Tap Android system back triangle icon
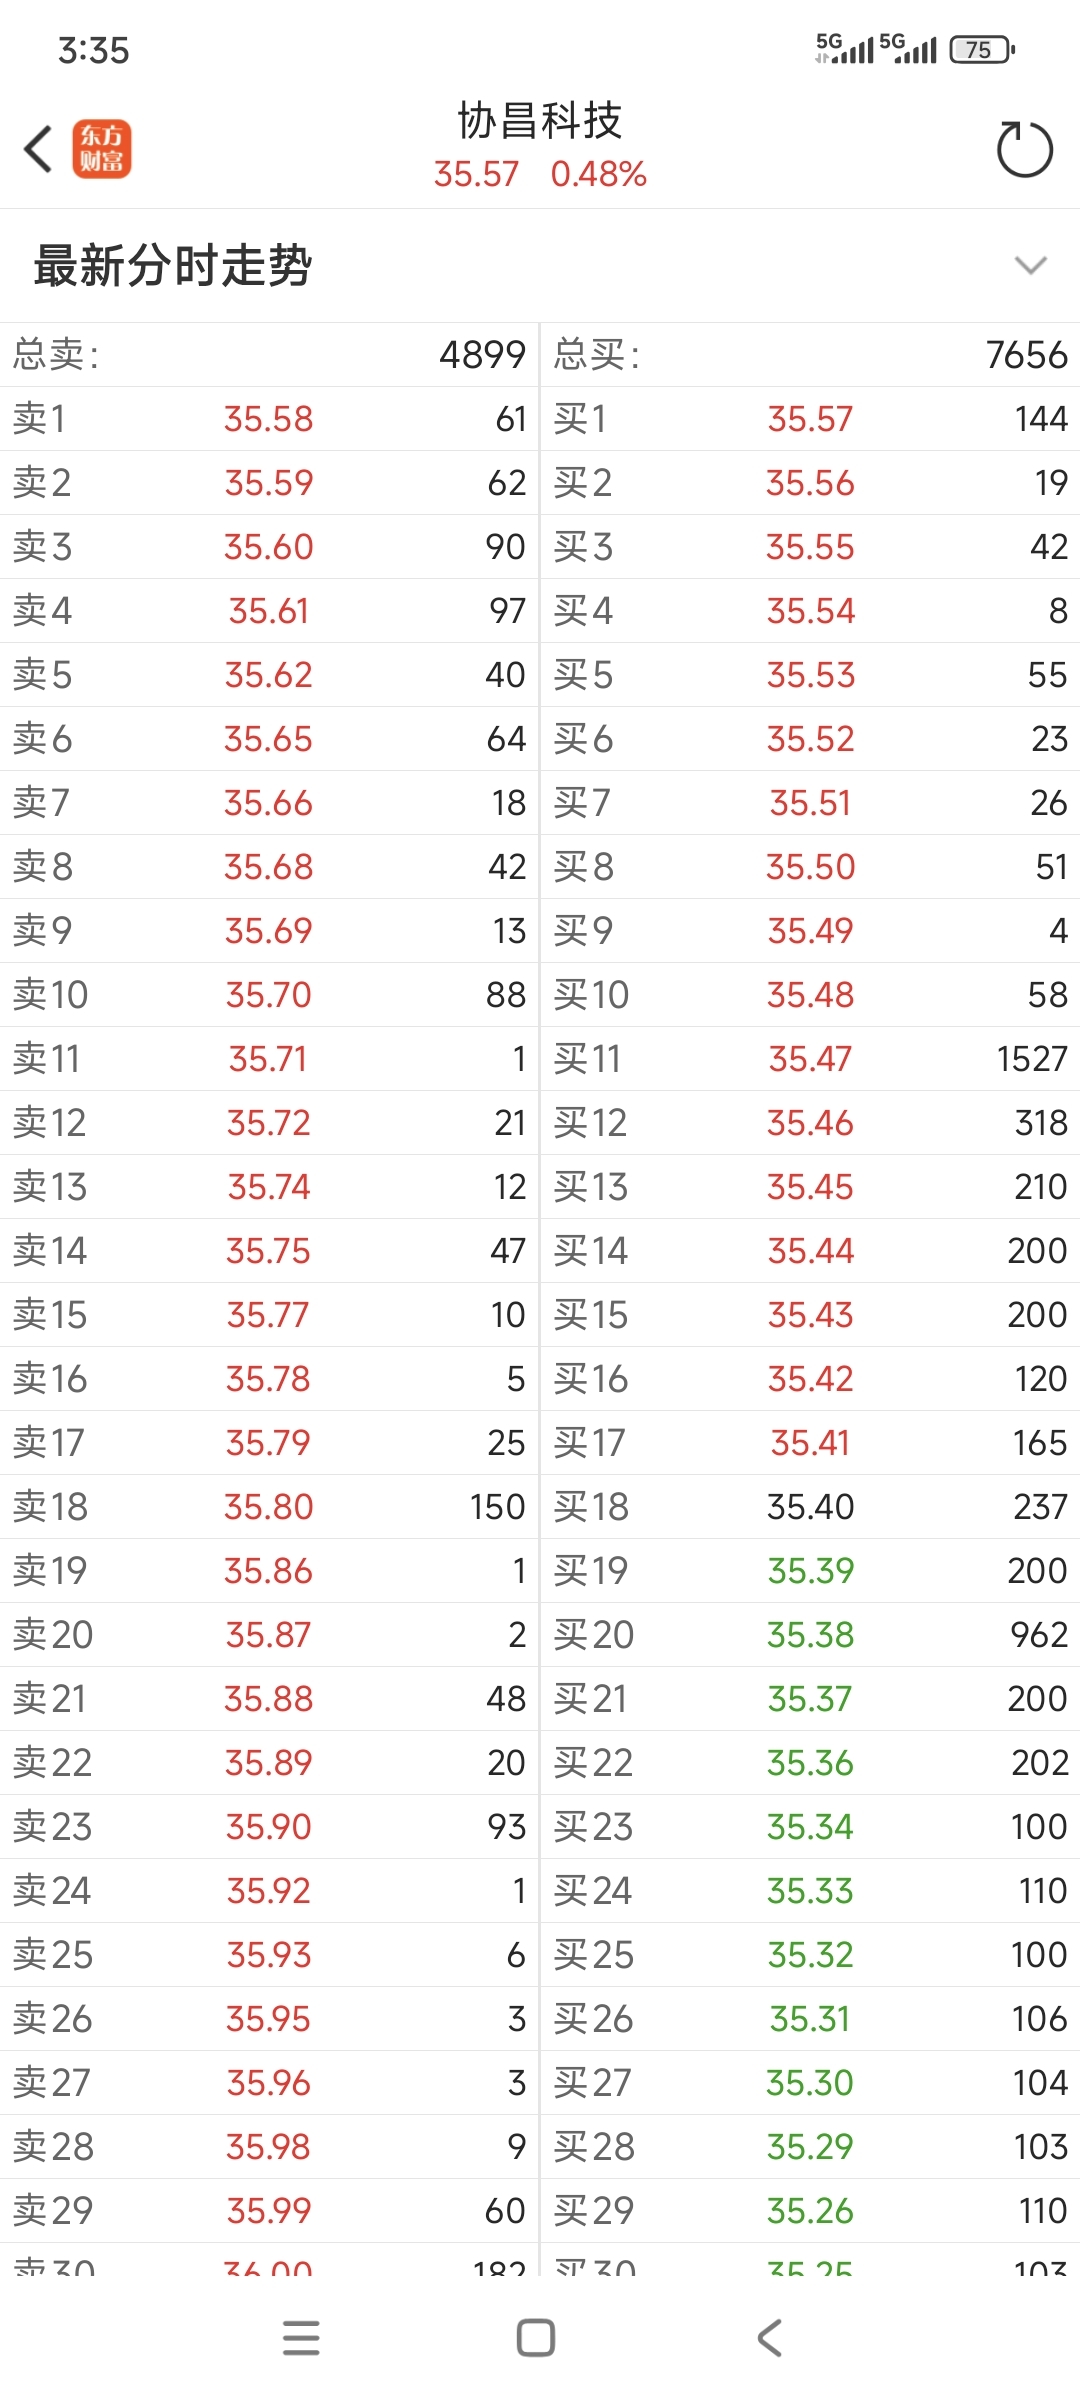Screen dimensions: 1080x2400 click(769, 2338)
